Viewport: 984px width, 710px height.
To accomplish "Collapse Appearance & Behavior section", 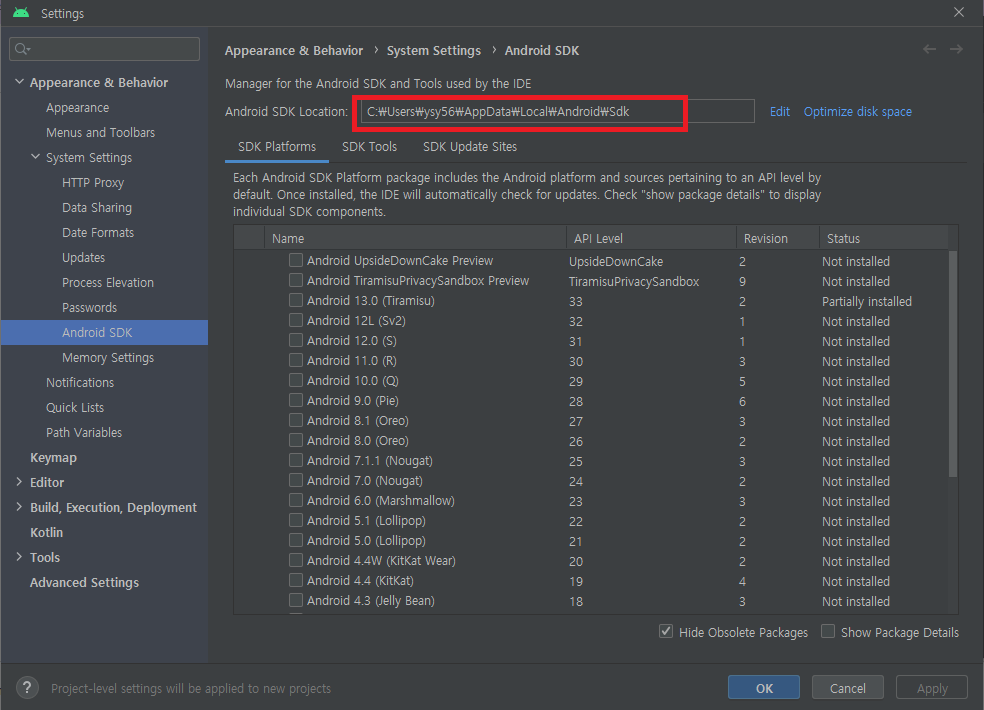I will (19, 82).
